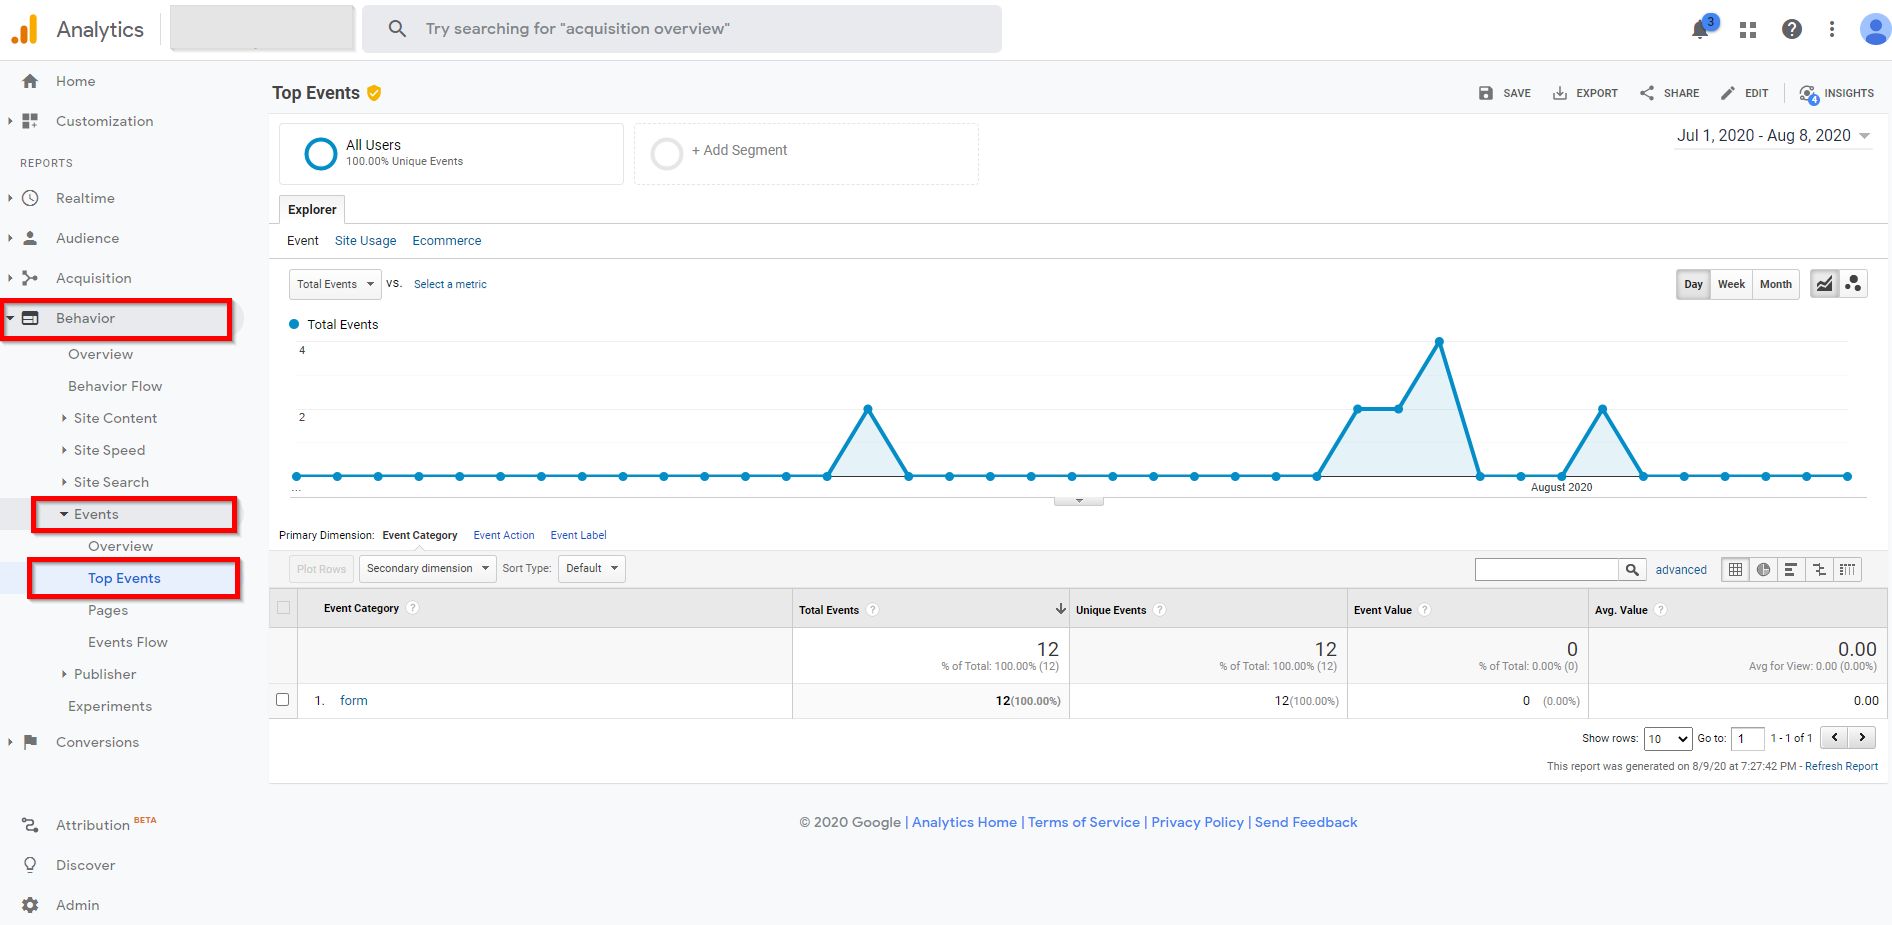
Task: Open the Google apps grid icon
Action: click(x=1748, y=30)
